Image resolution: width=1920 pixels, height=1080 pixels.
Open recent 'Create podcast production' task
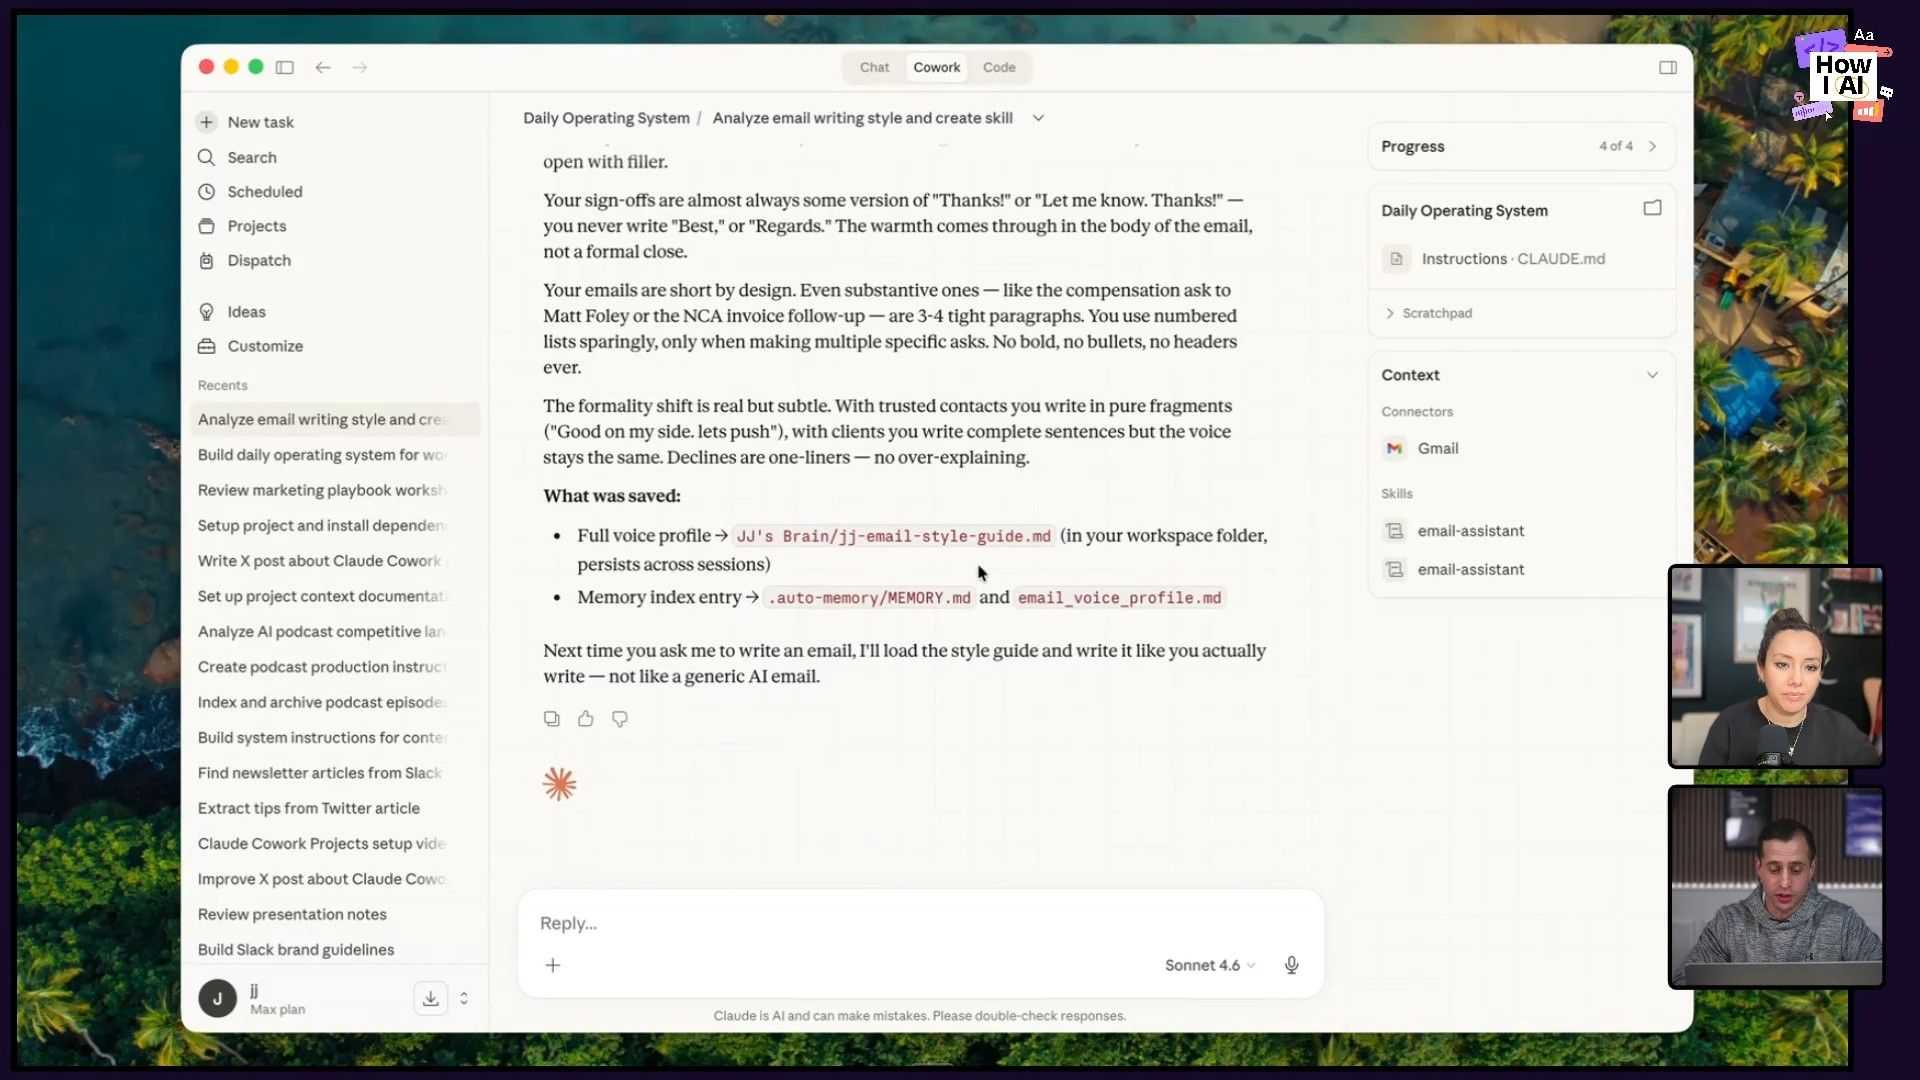322,667
